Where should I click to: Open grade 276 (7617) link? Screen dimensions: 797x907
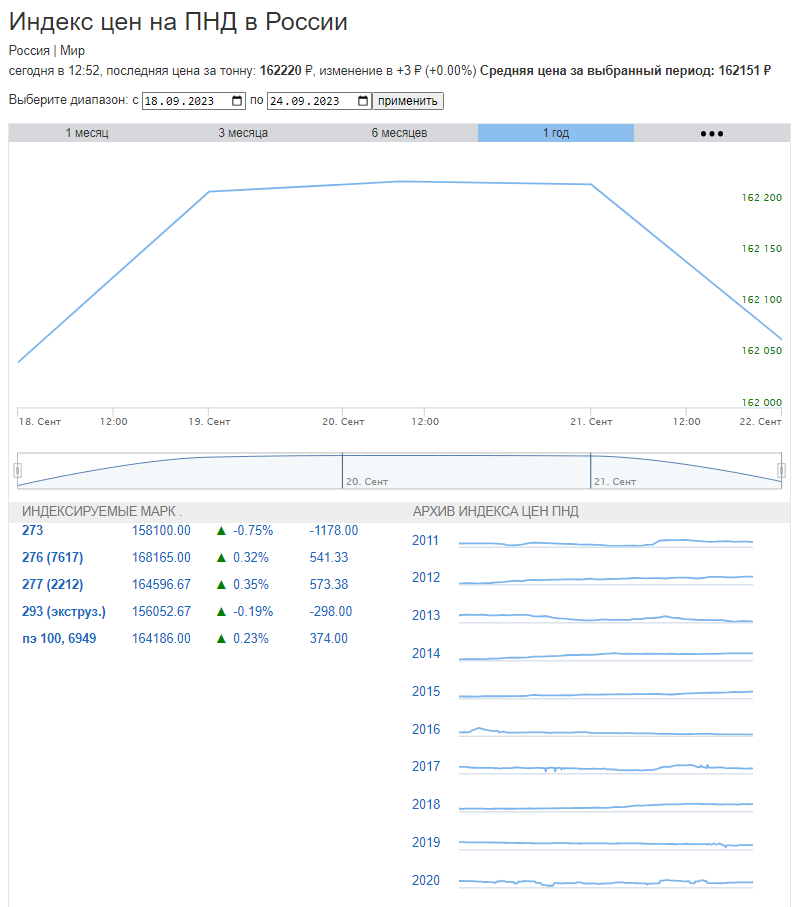(53, 558)
